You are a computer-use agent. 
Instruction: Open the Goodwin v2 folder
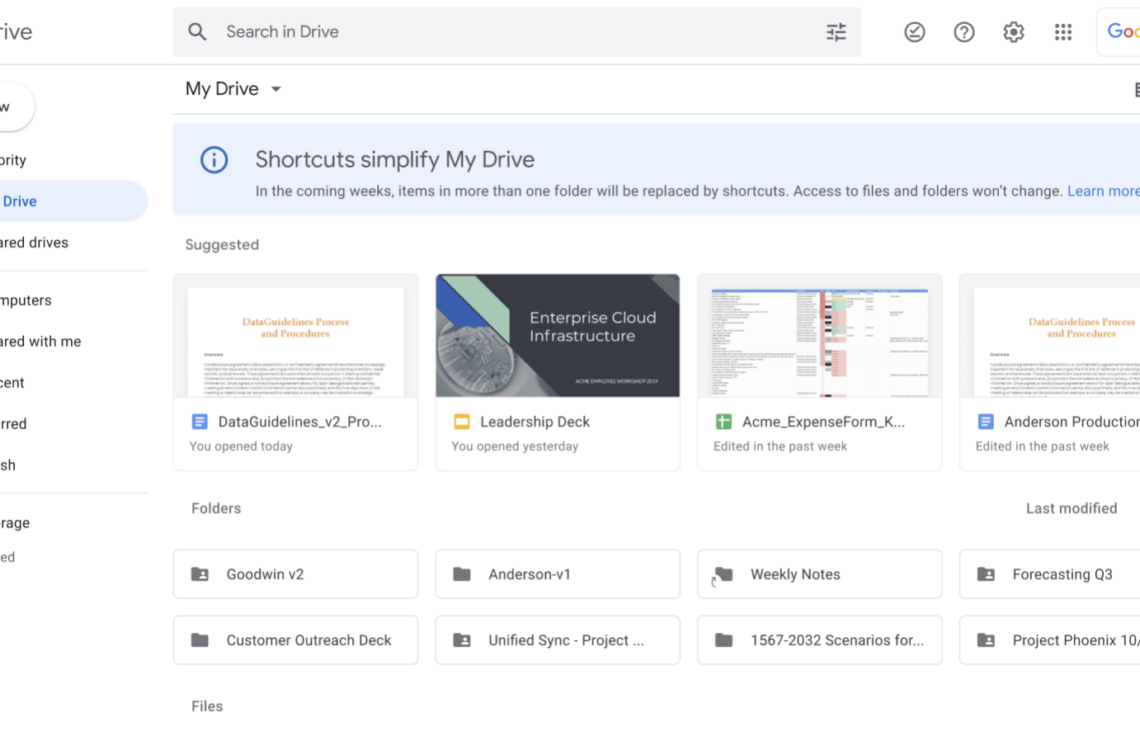pos(296,575)
